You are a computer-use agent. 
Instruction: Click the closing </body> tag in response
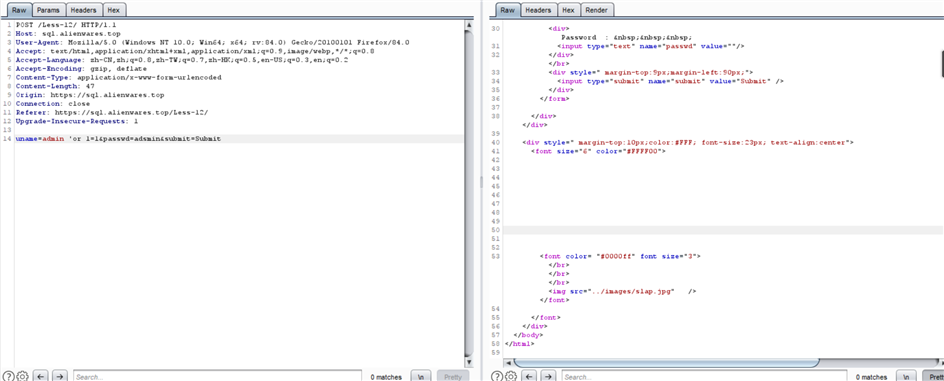[528, 335]
